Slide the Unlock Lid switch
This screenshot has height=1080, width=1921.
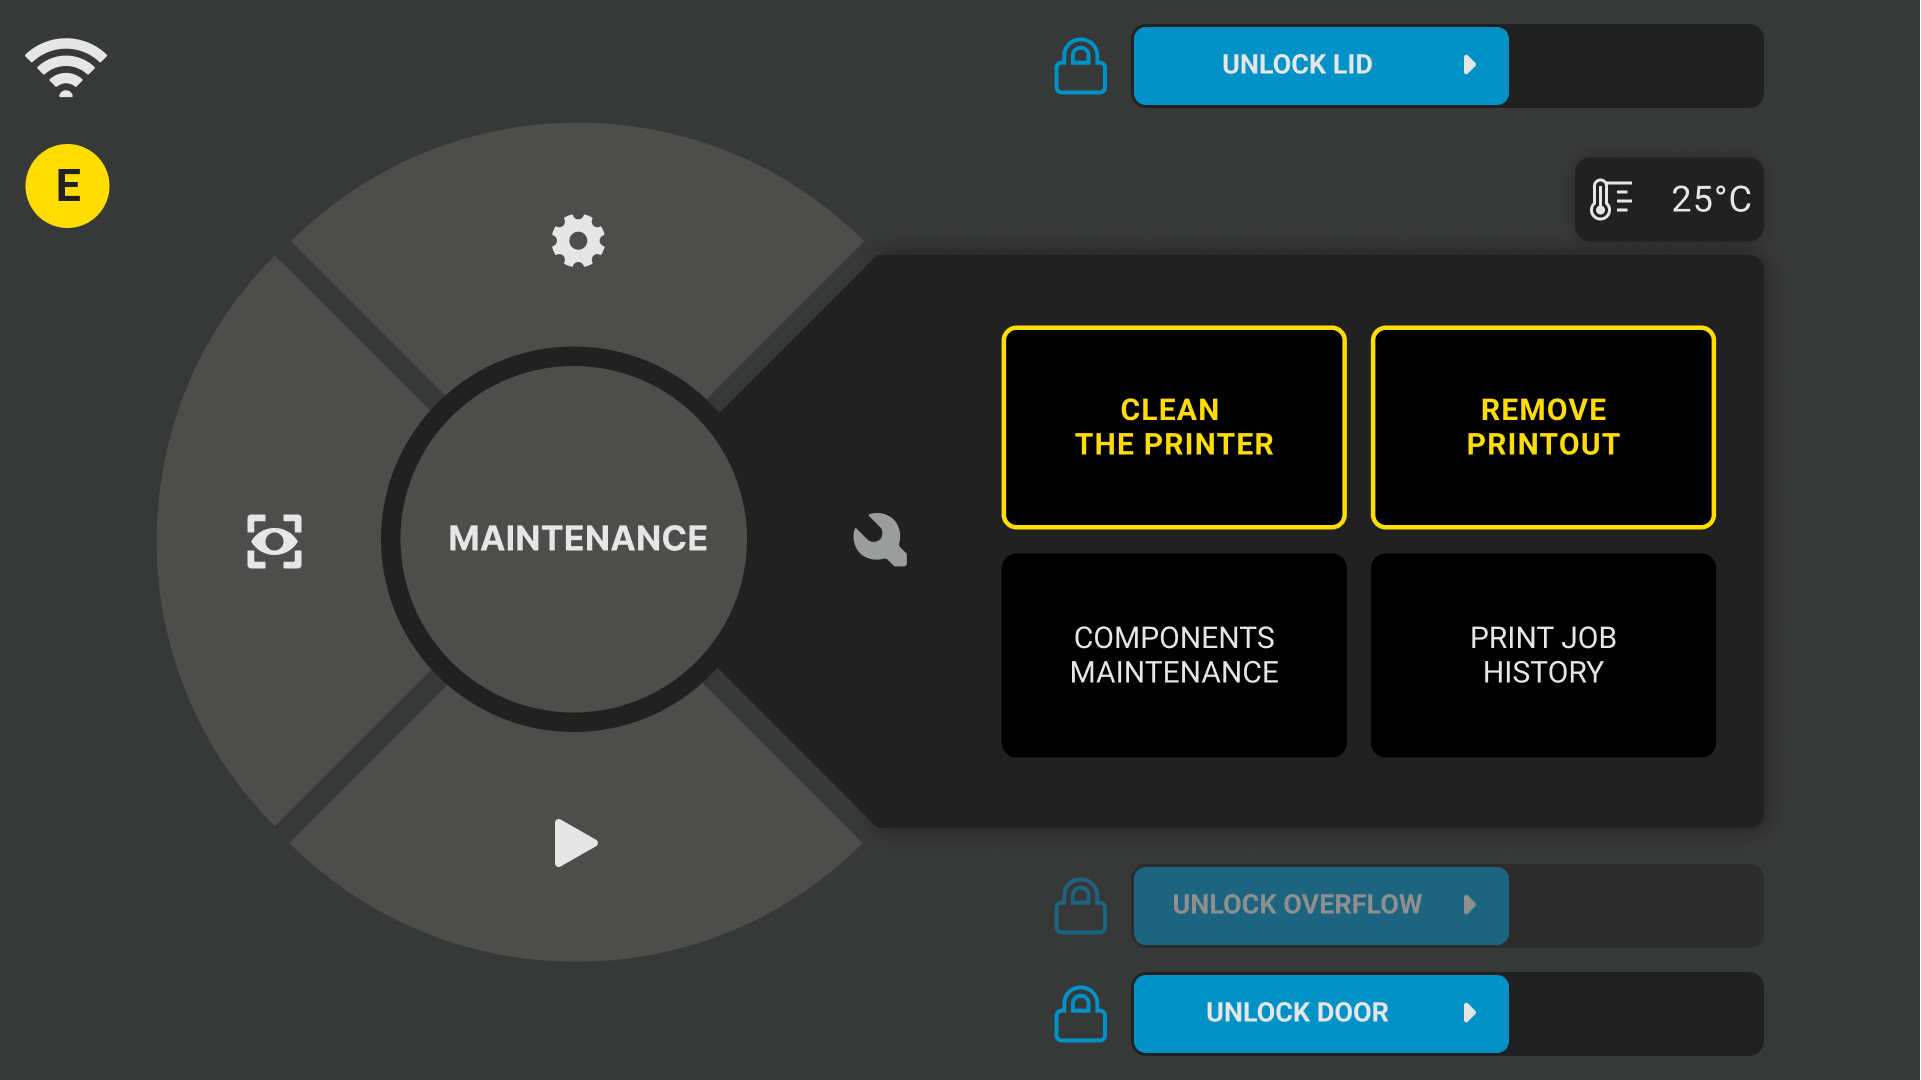point(1296,65)
